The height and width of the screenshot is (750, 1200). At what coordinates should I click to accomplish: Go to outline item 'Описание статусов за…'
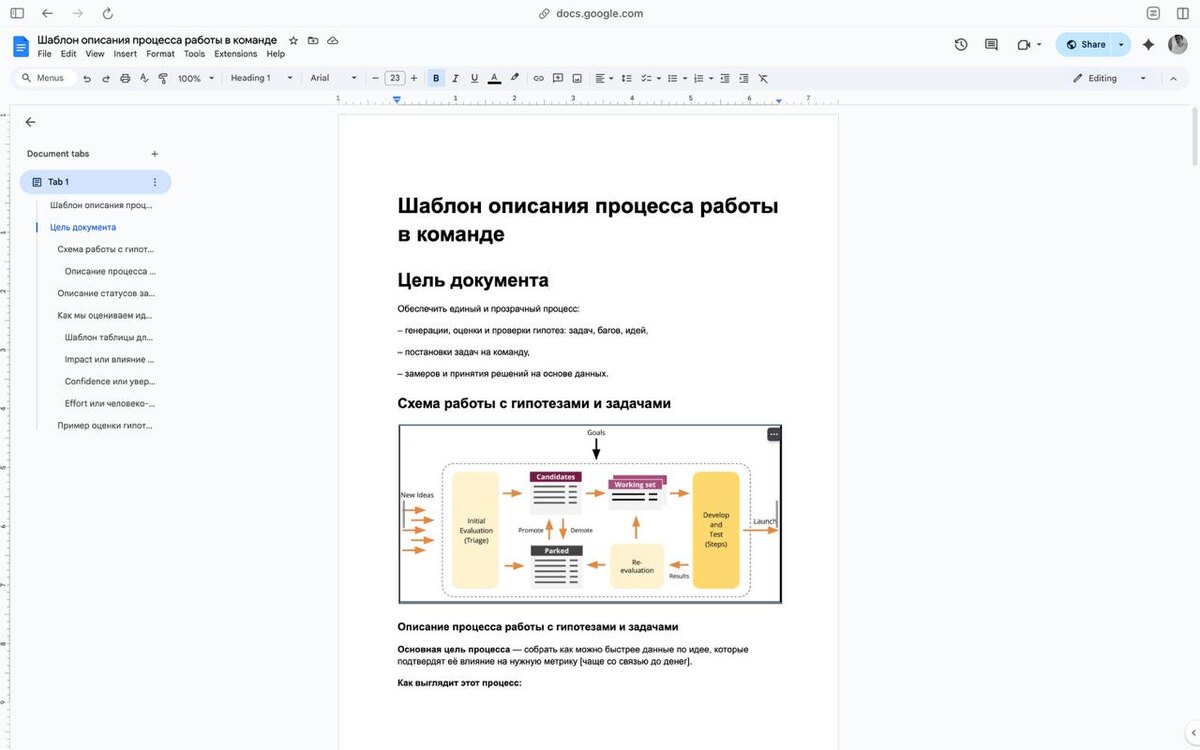coord(106,293)
